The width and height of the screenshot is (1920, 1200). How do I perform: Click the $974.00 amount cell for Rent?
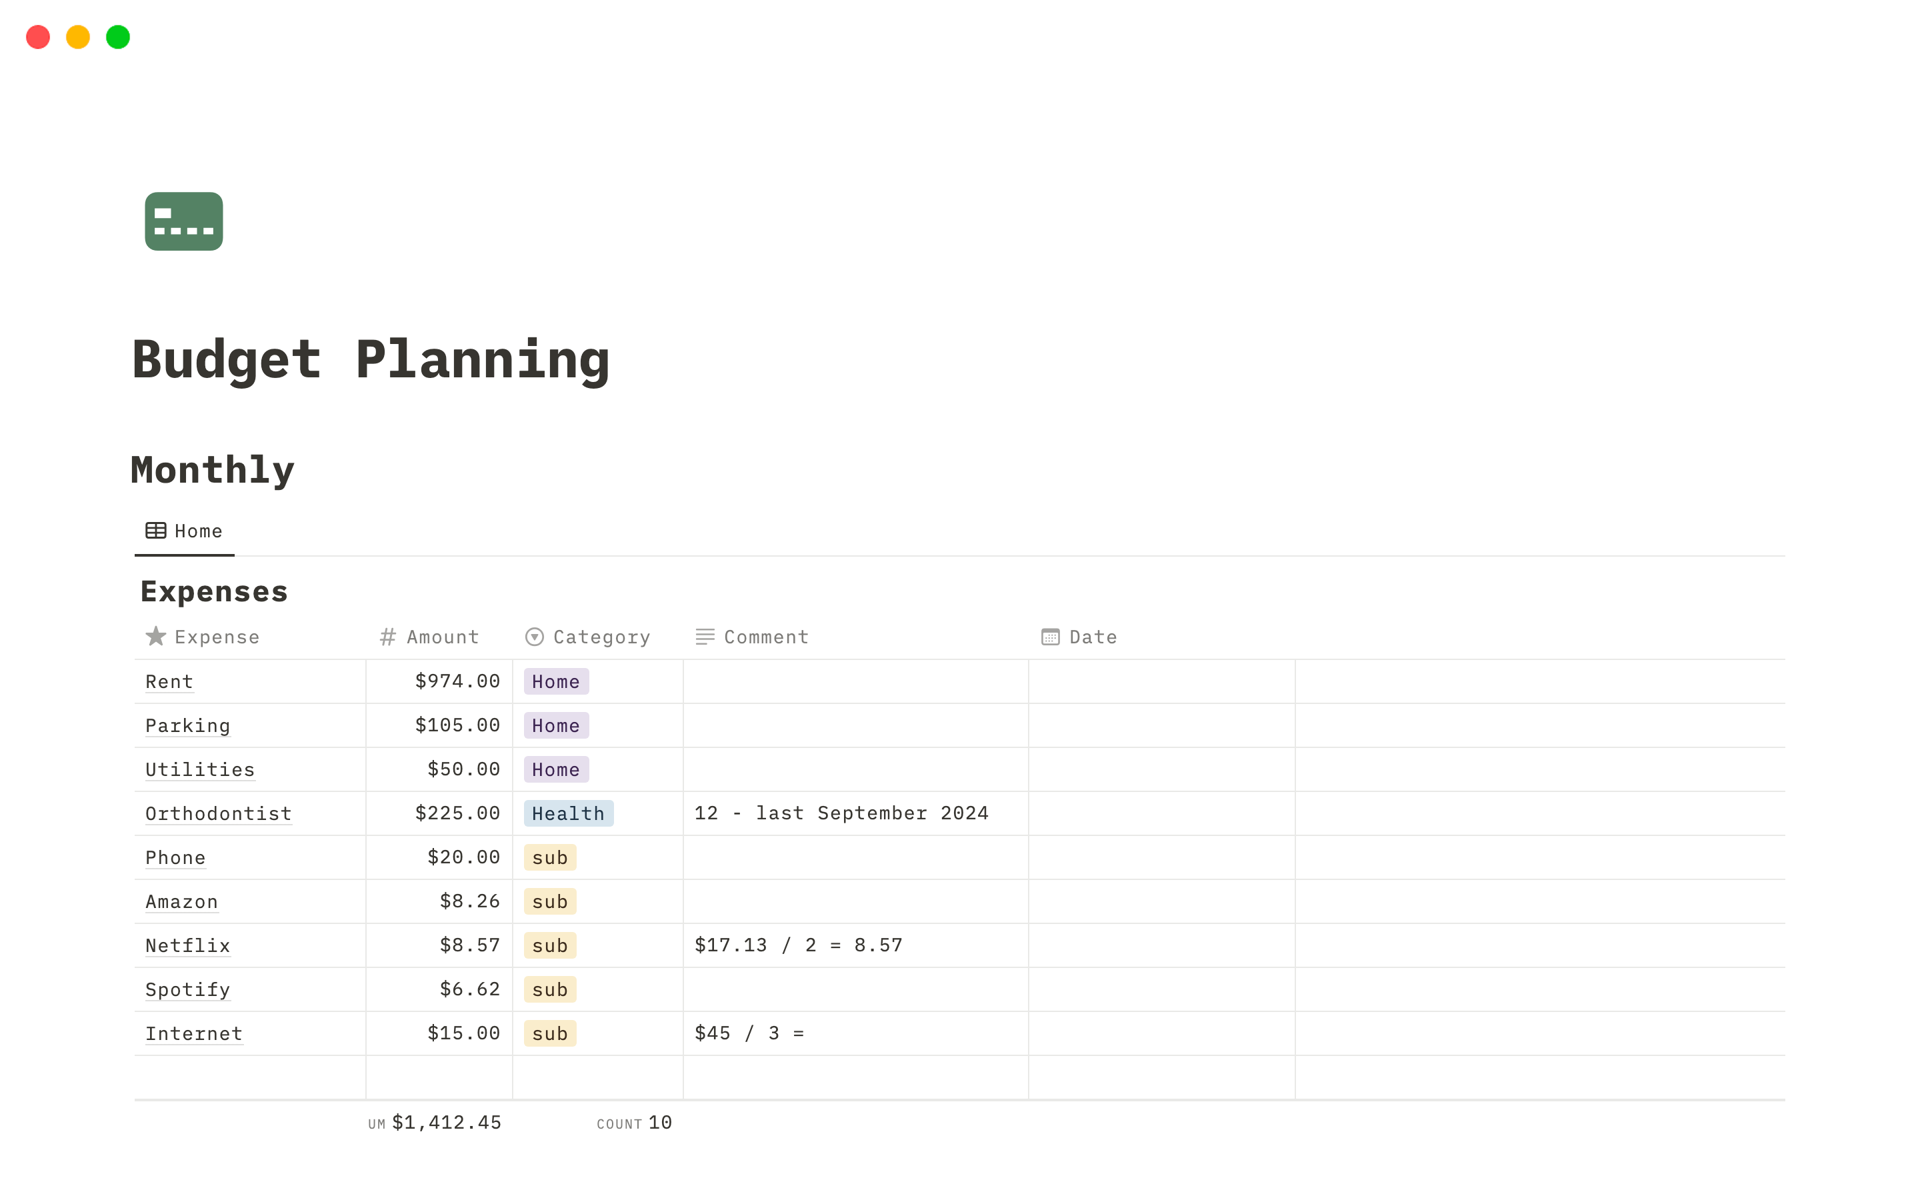(x=457, y=681)
